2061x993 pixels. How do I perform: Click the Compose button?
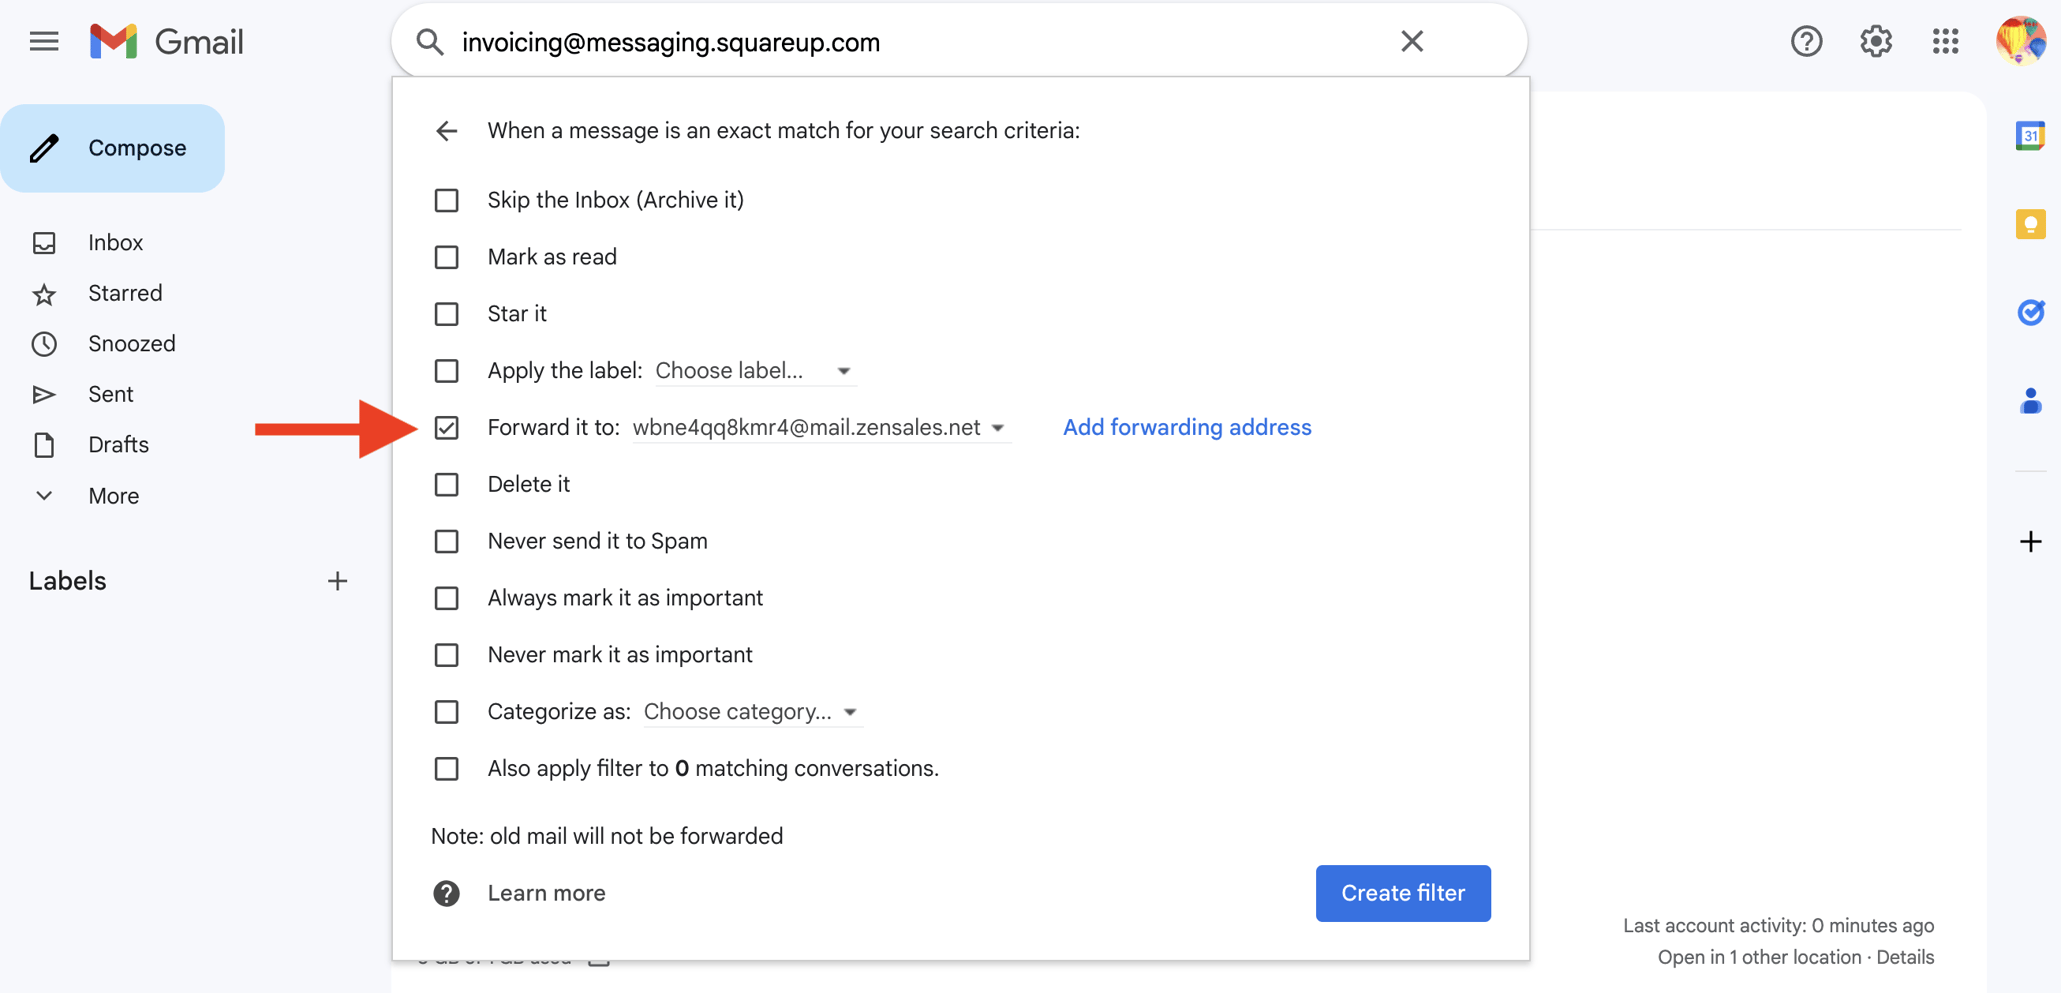(113, 148)
